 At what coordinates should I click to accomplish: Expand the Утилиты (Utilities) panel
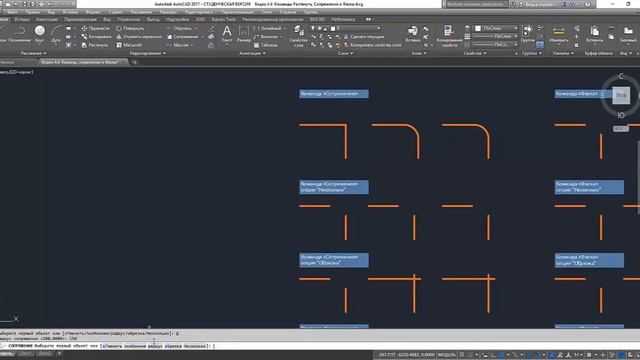562,53
